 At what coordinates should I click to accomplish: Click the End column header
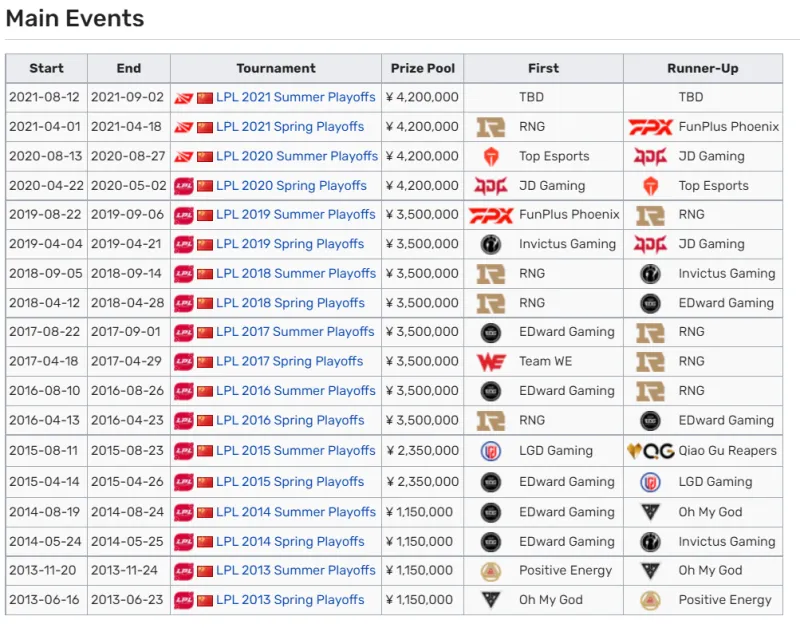[x=129, y=68]
